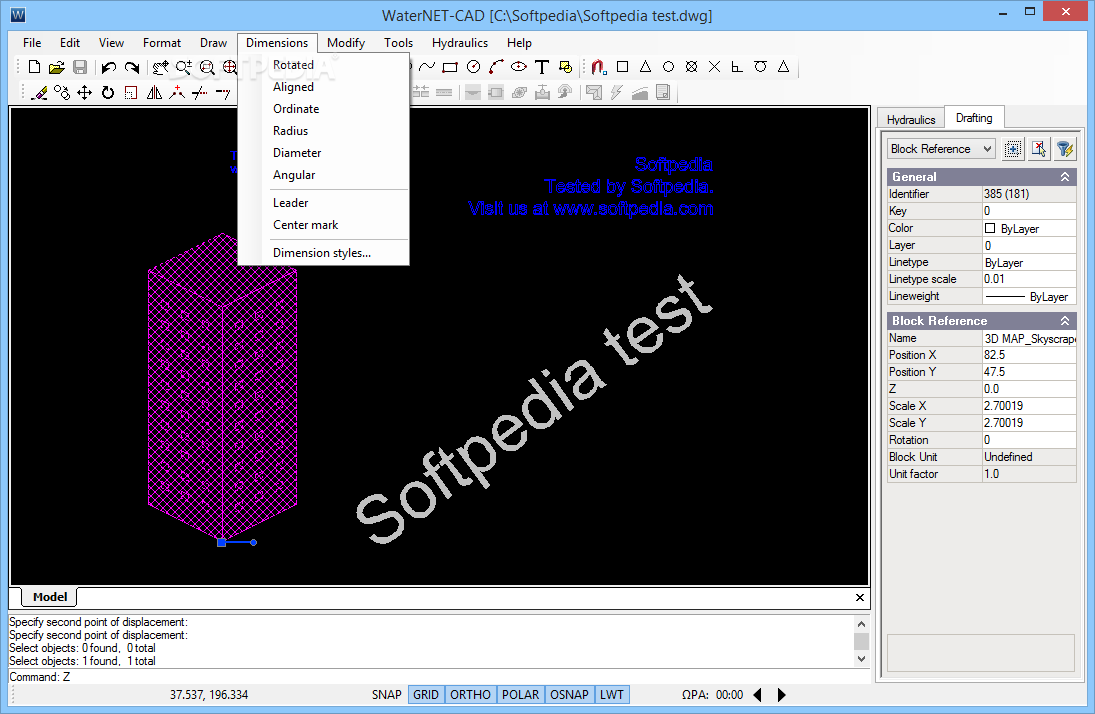1095x714 pixels.
Task: Edit the Position X value 82.5
Action: (1029, 355)
